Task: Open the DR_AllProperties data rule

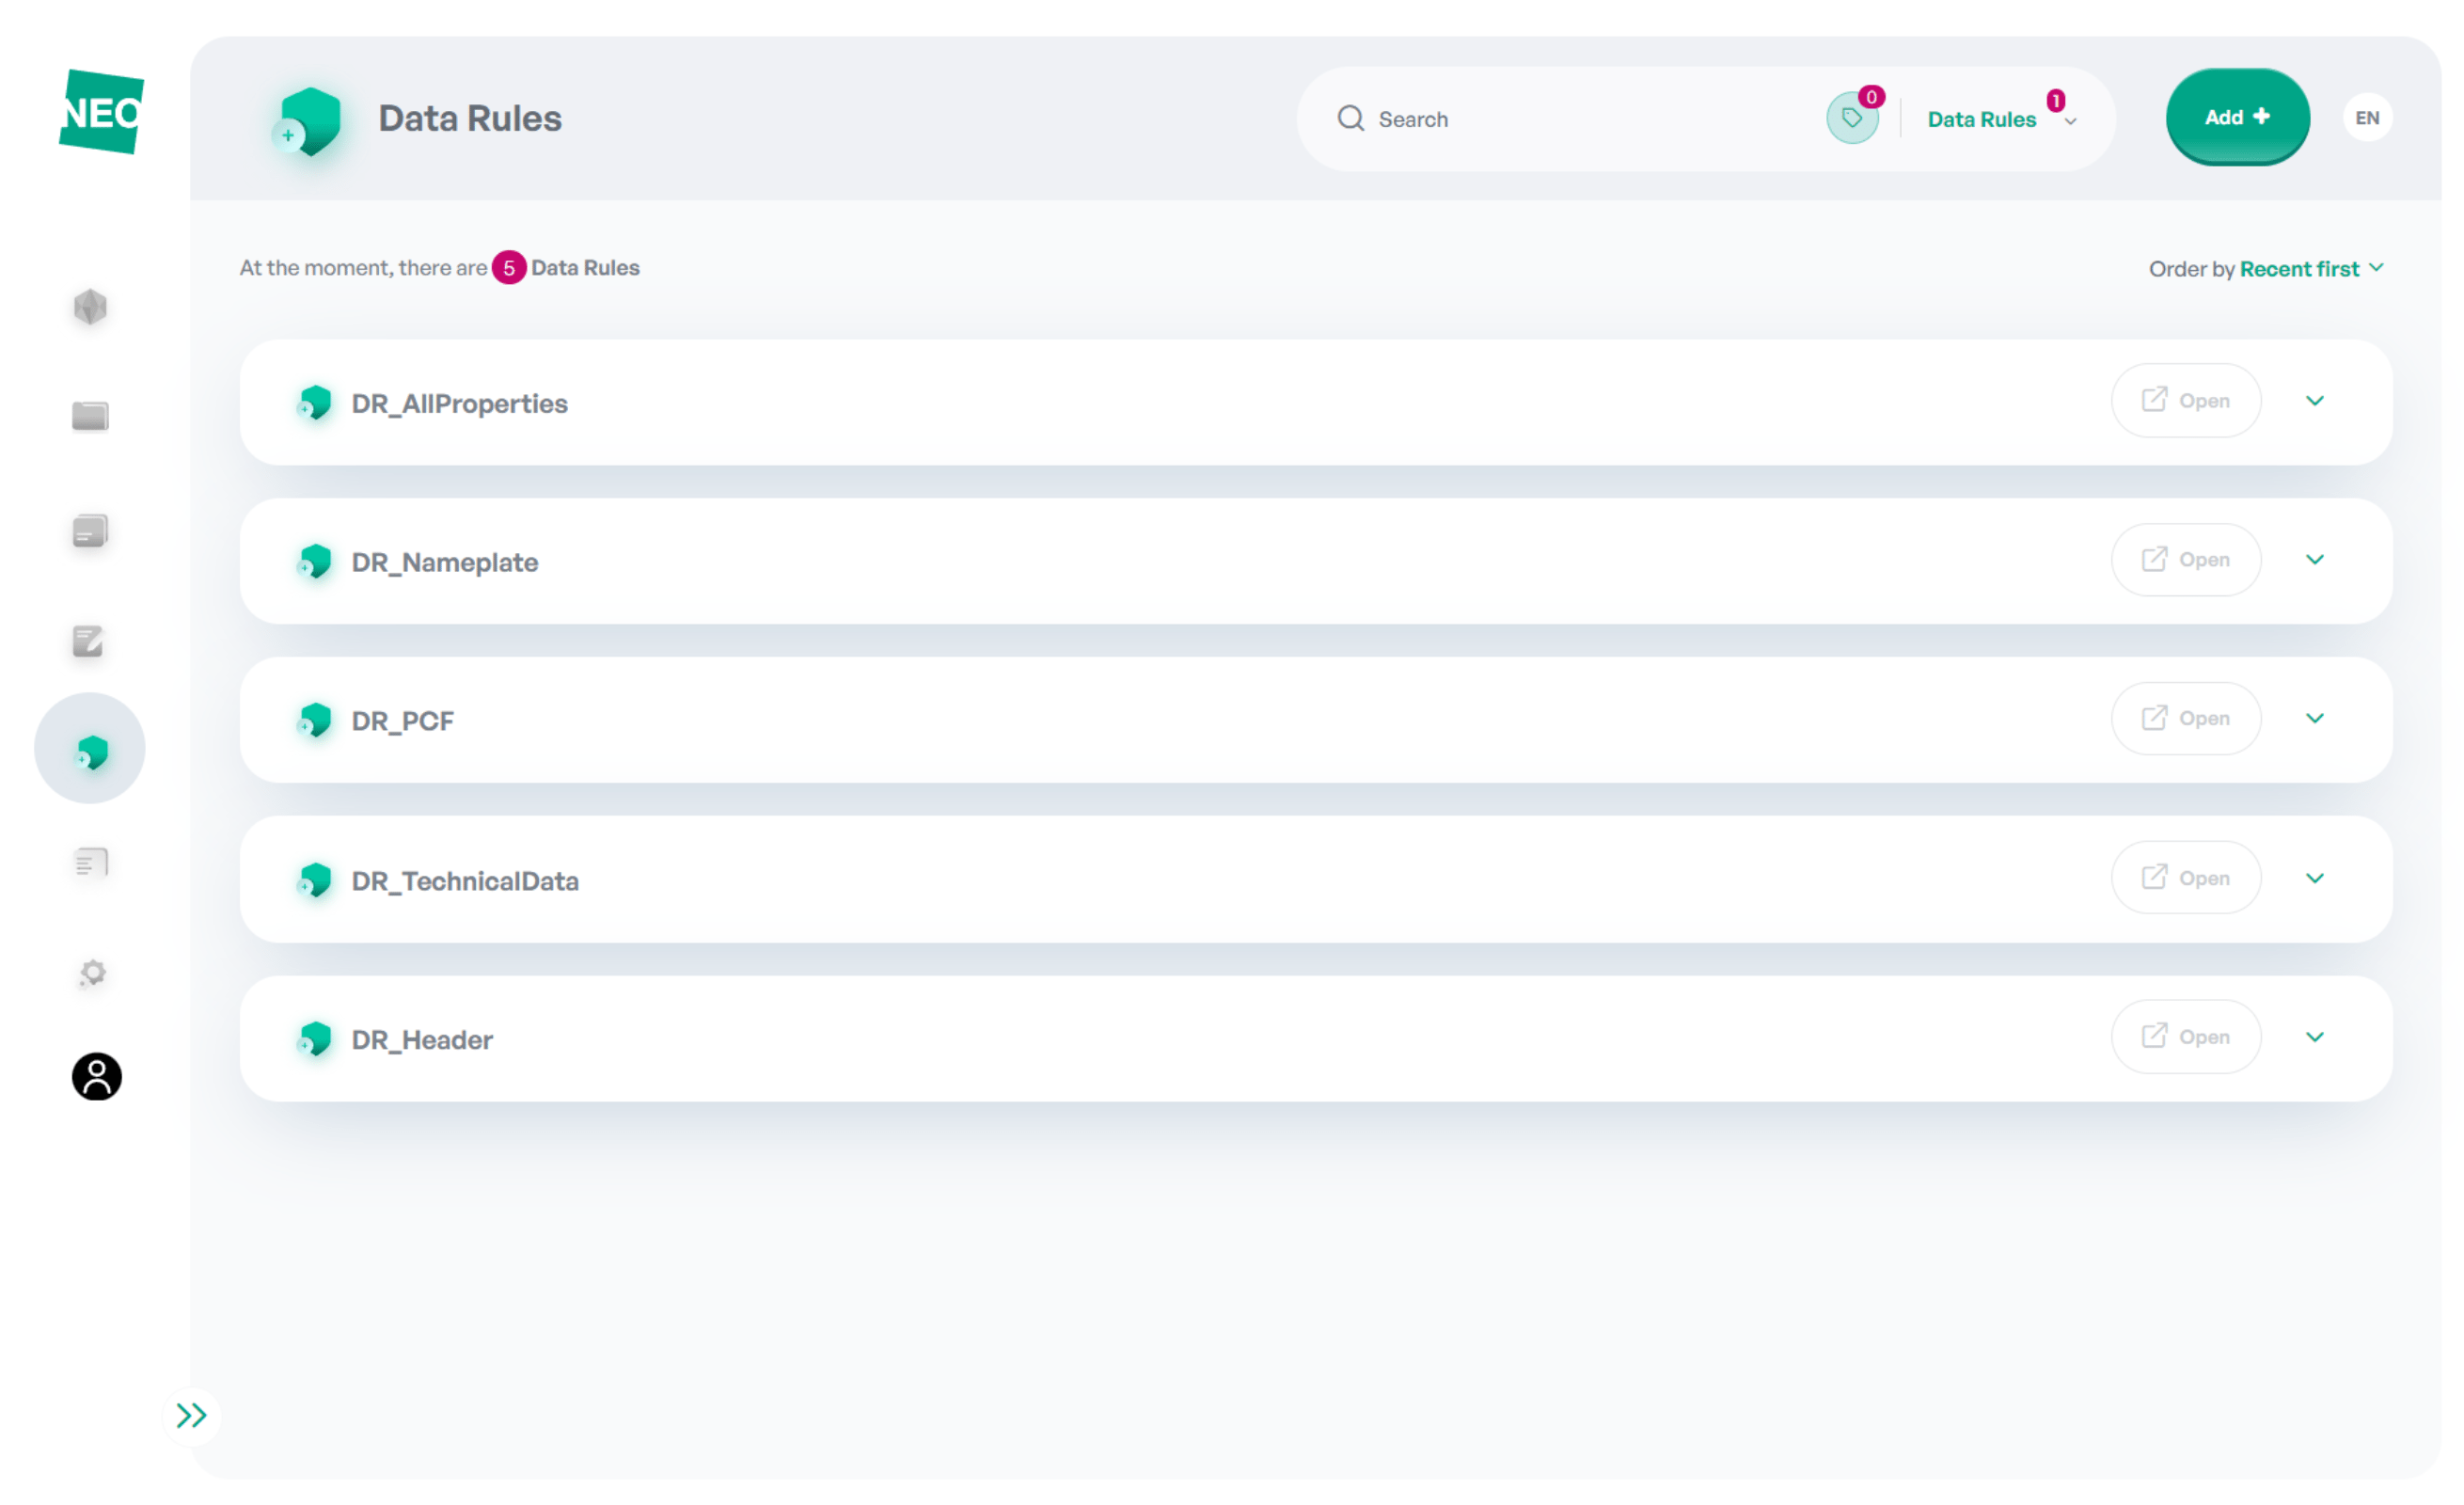Action: pos(2185,401)
